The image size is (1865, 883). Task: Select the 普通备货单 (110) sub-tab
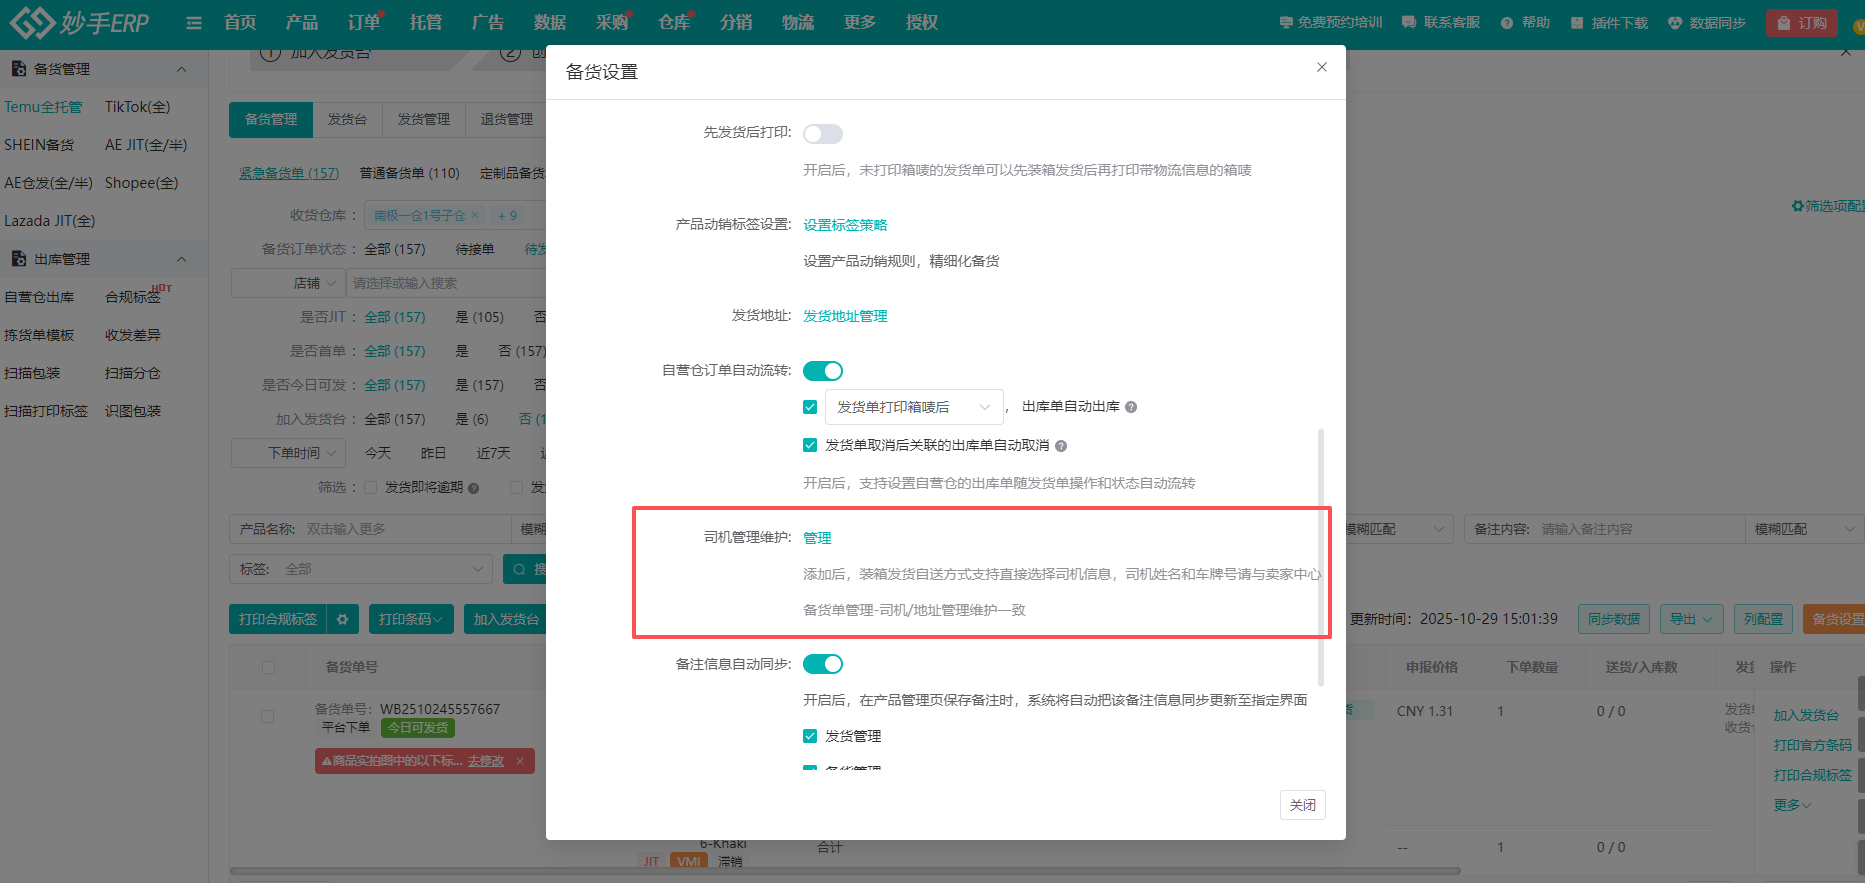[410, 173]
